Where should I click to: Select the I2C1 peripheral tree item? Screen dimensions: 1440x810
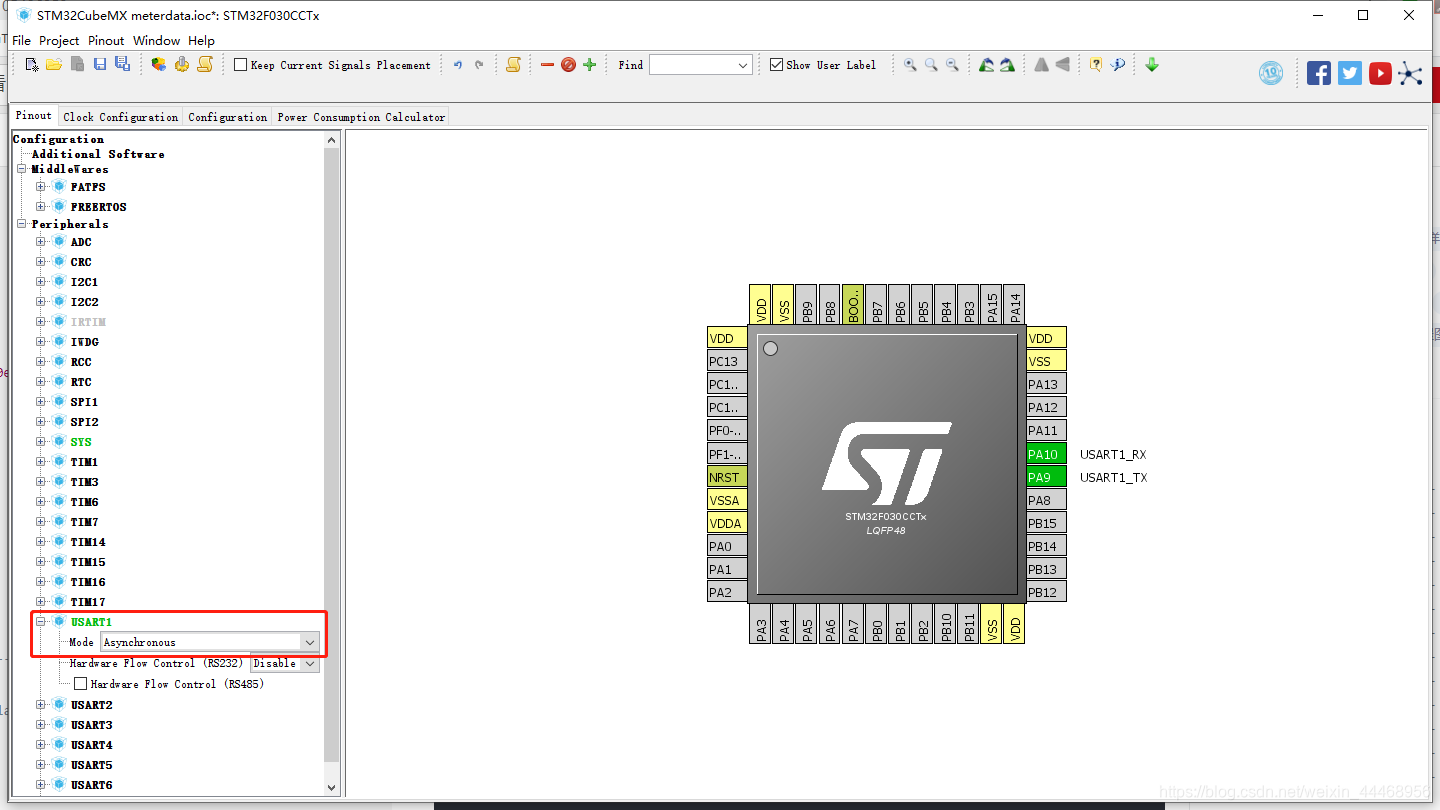(x=84, y=282)
